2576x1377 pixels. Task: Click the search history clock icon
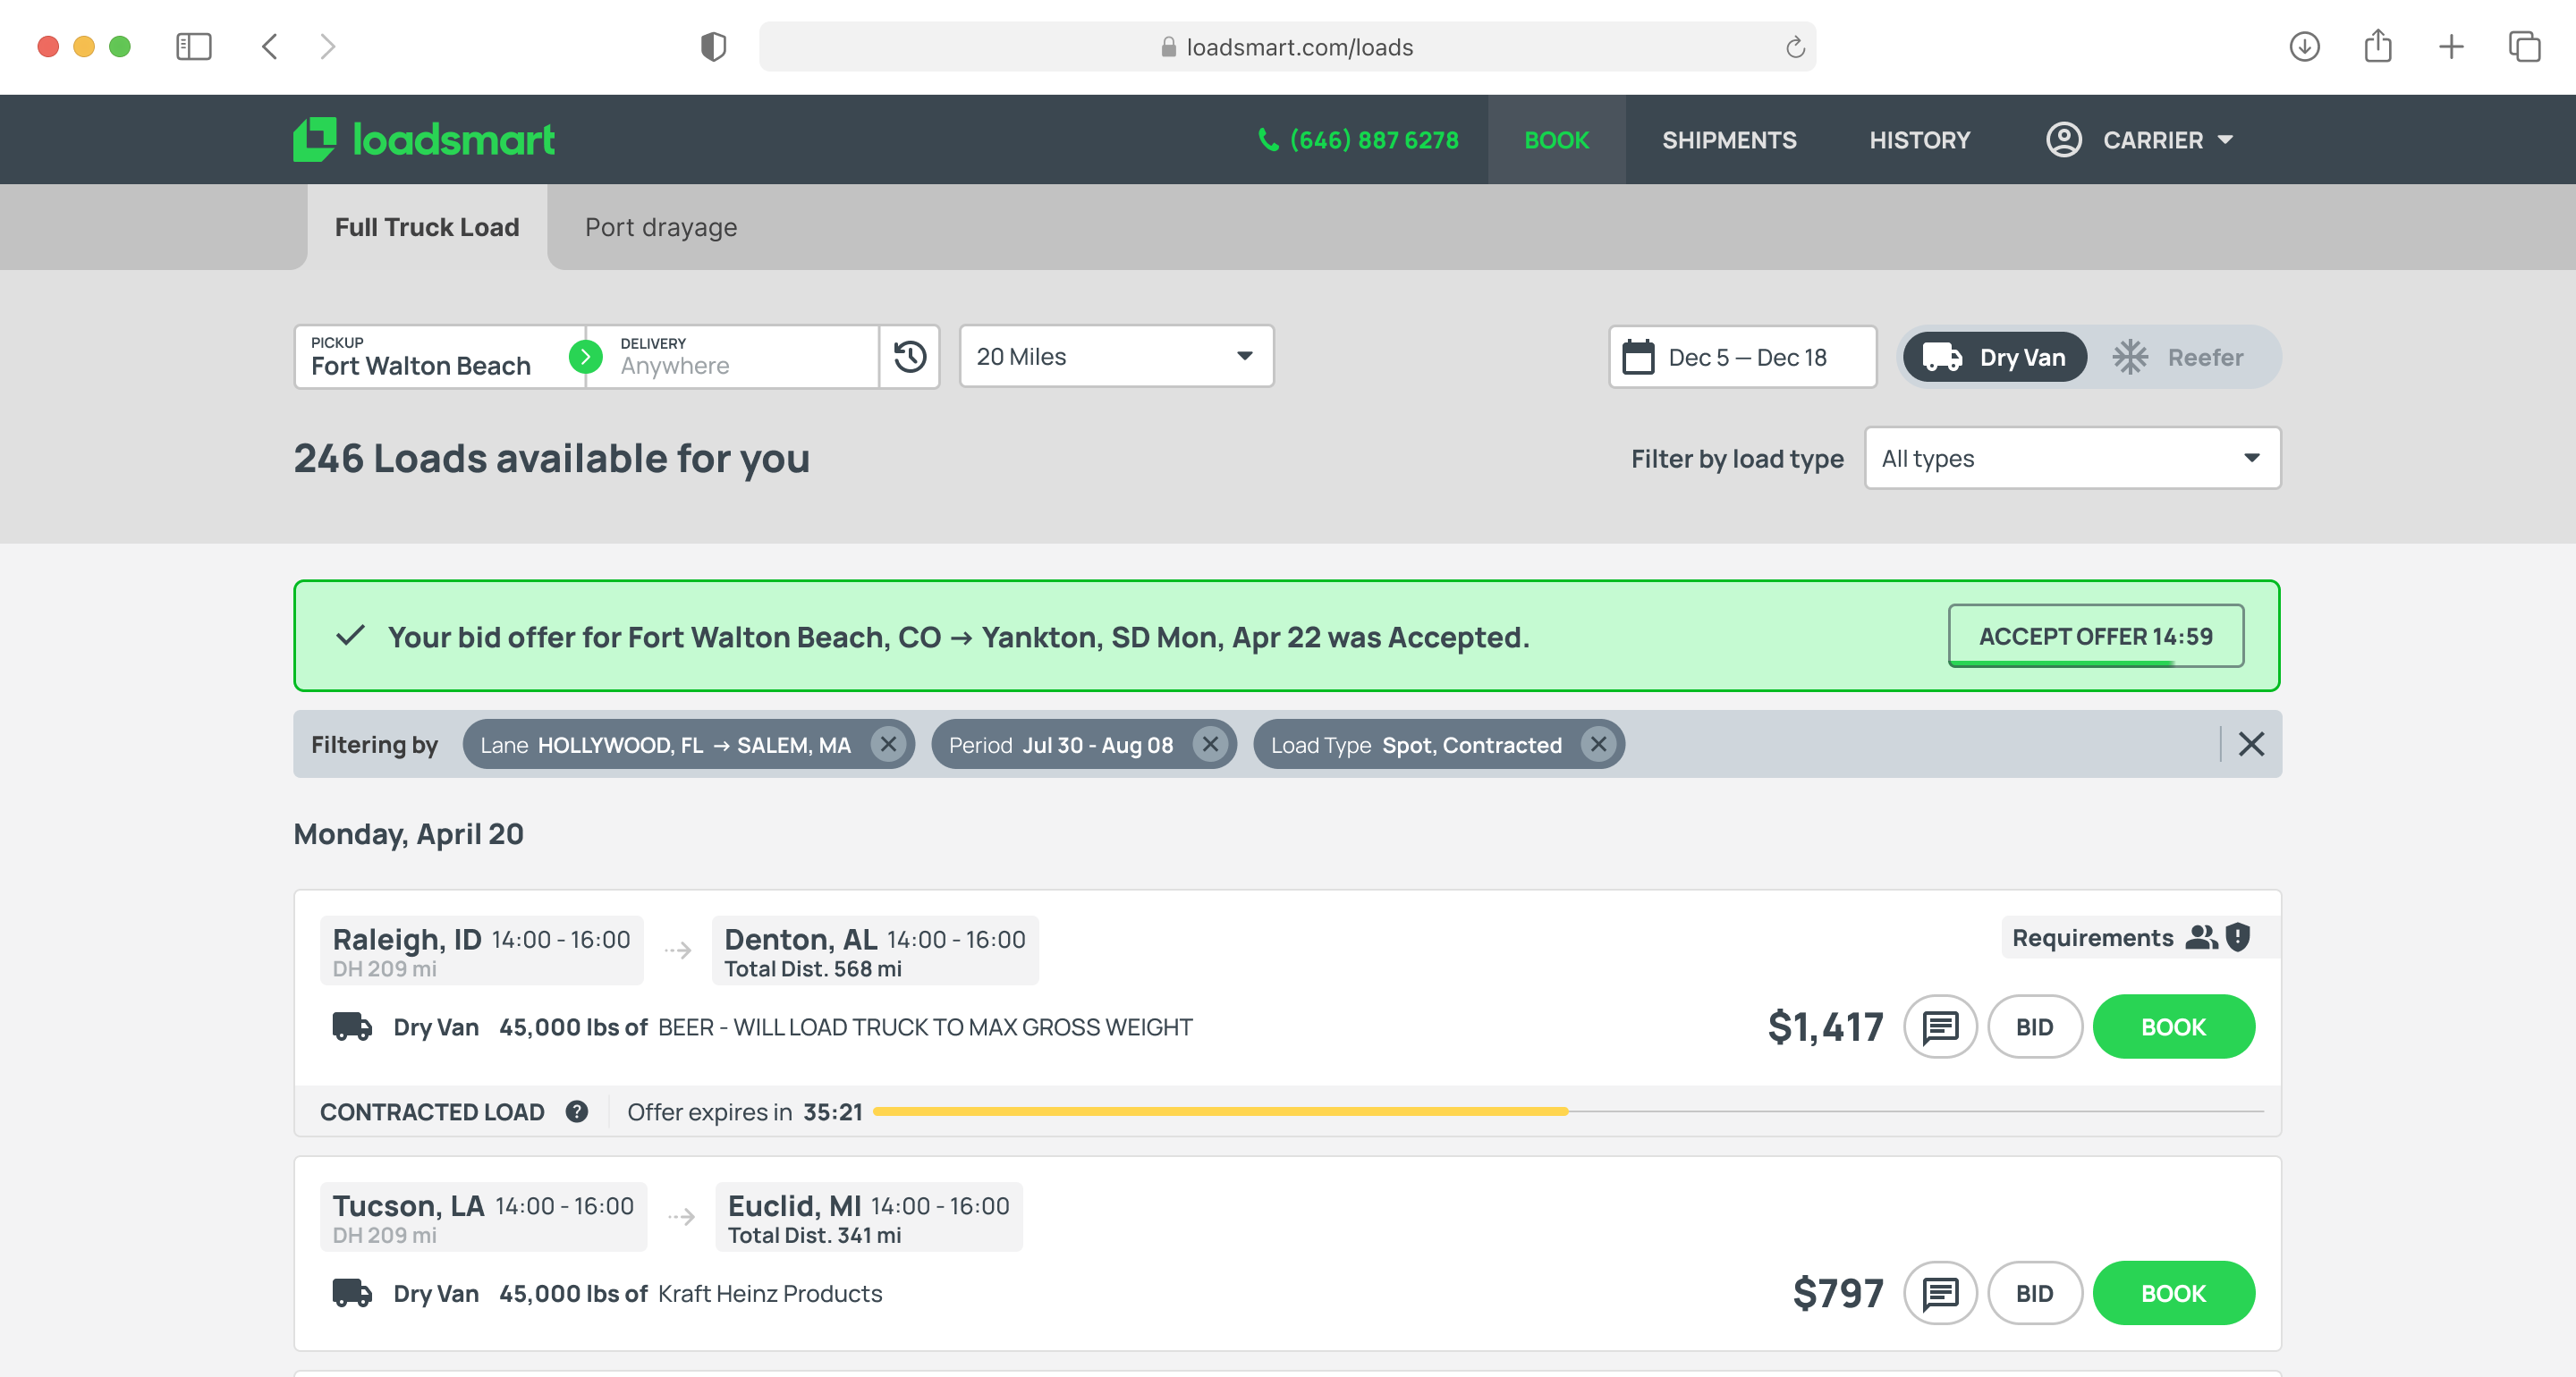909,357
